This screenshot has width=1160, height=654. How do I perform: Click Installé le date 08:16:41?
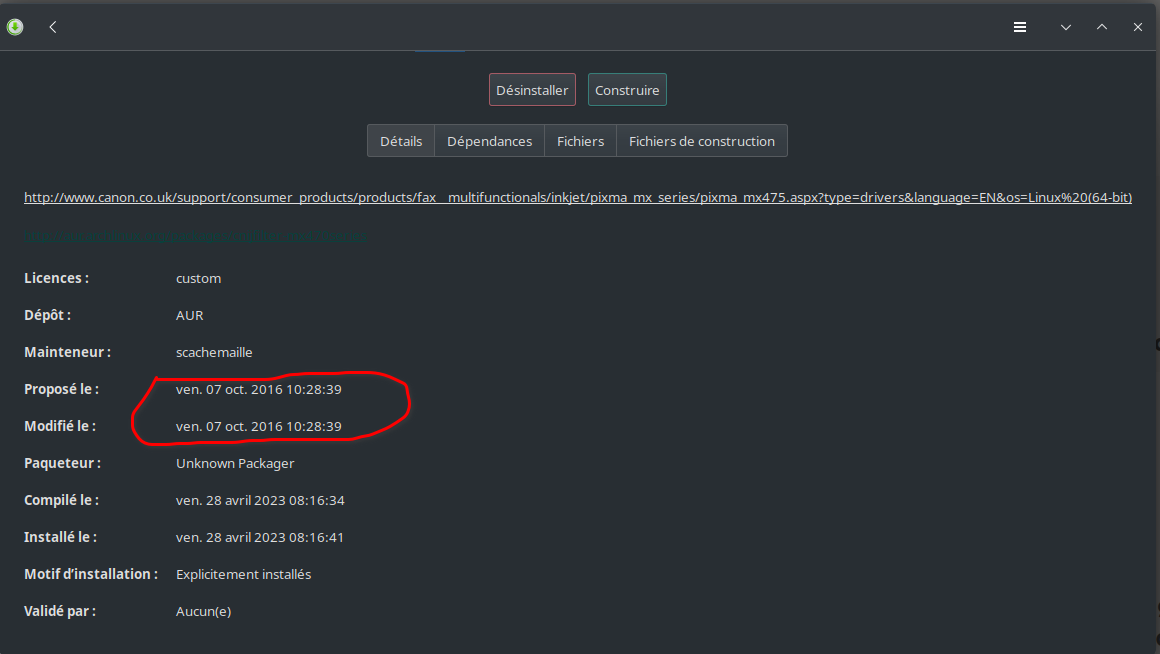click(x=260, y=537)
